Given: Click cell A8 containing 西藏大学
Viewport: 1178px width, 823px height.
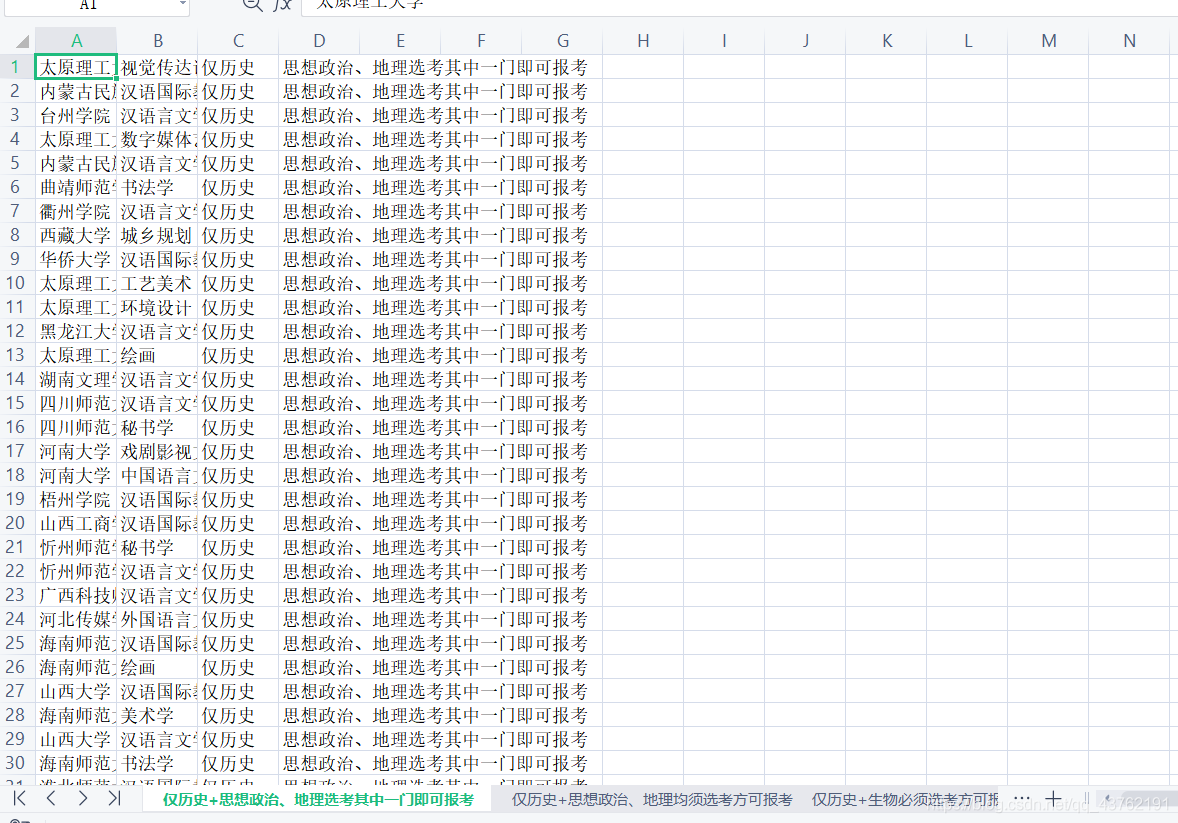Looking at the screenshot, I should click(76, 235).
